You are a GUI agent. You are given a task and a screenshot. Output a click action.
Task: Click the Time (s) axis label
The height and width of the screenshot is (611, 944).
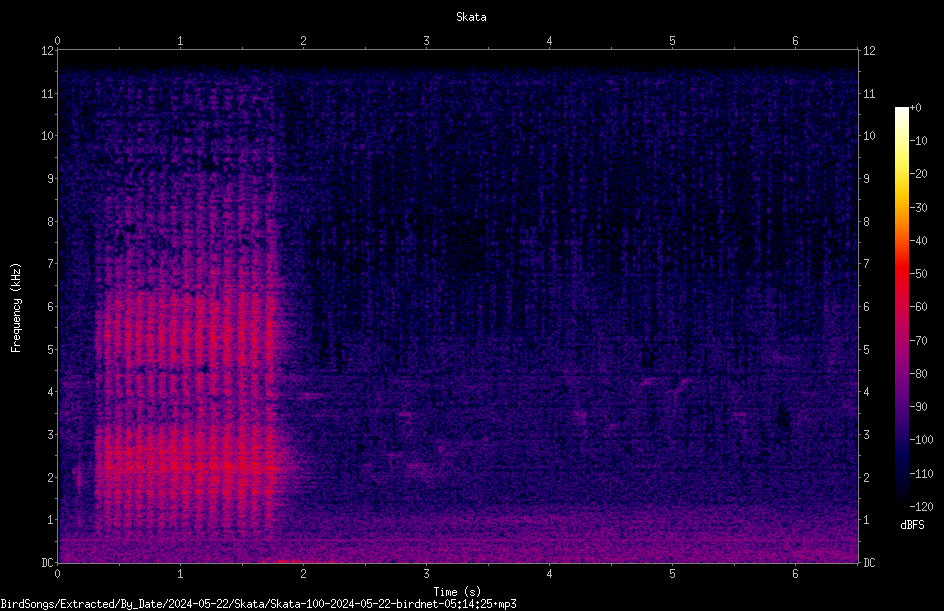pos(457,592)
